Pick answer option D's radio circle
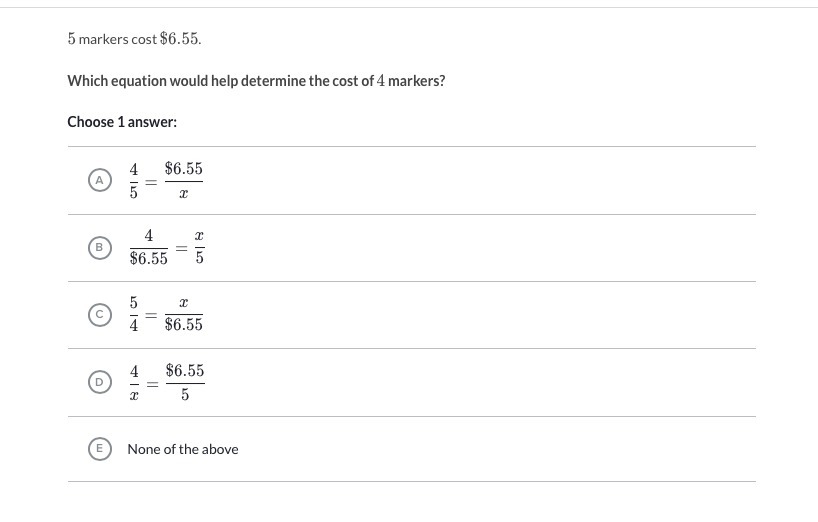Image resolution: width=818 pixels, height=522 pixels. (x=98, y=382)
